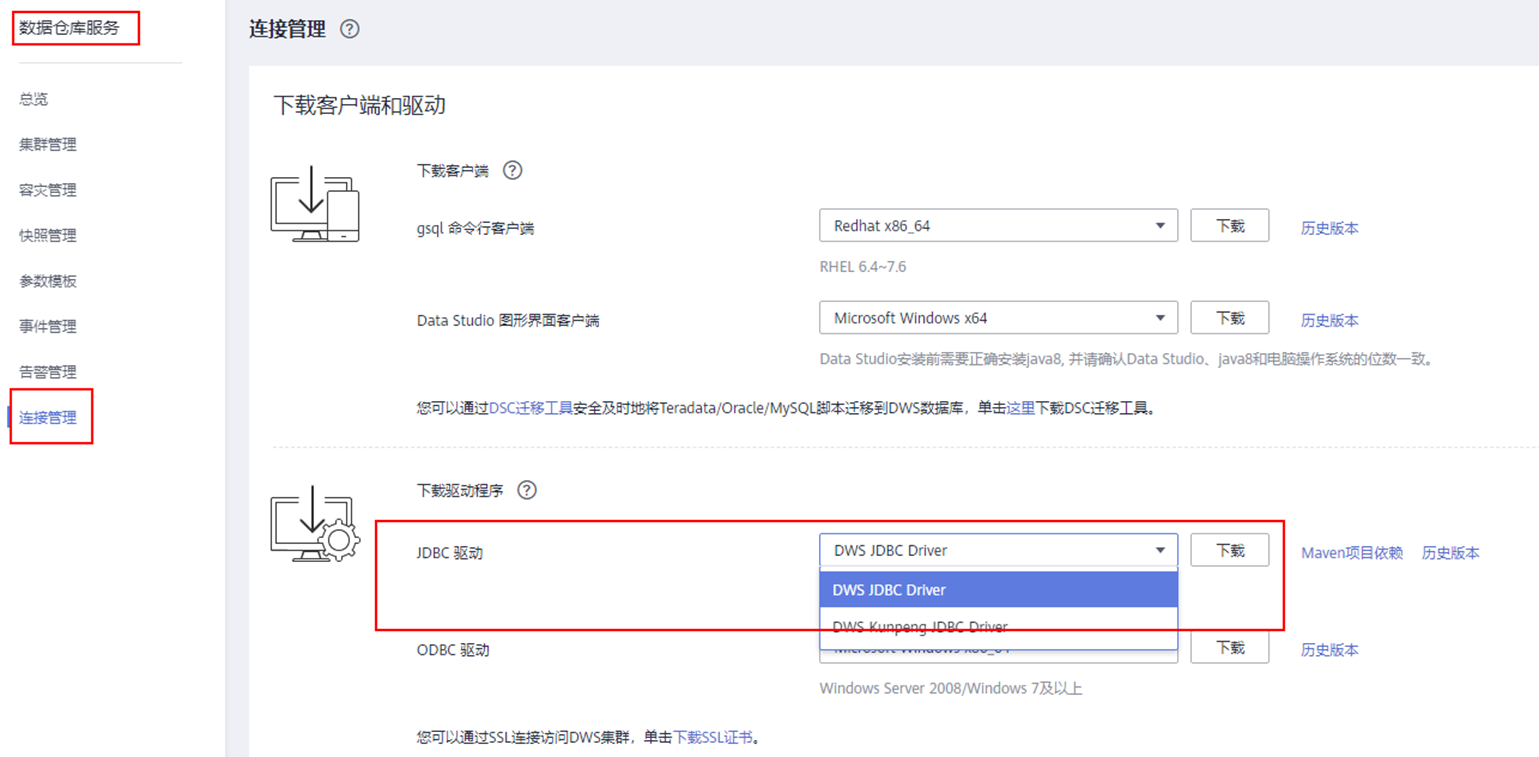Go to 告警管理 sidebar entry

click(x=48, y=372)
